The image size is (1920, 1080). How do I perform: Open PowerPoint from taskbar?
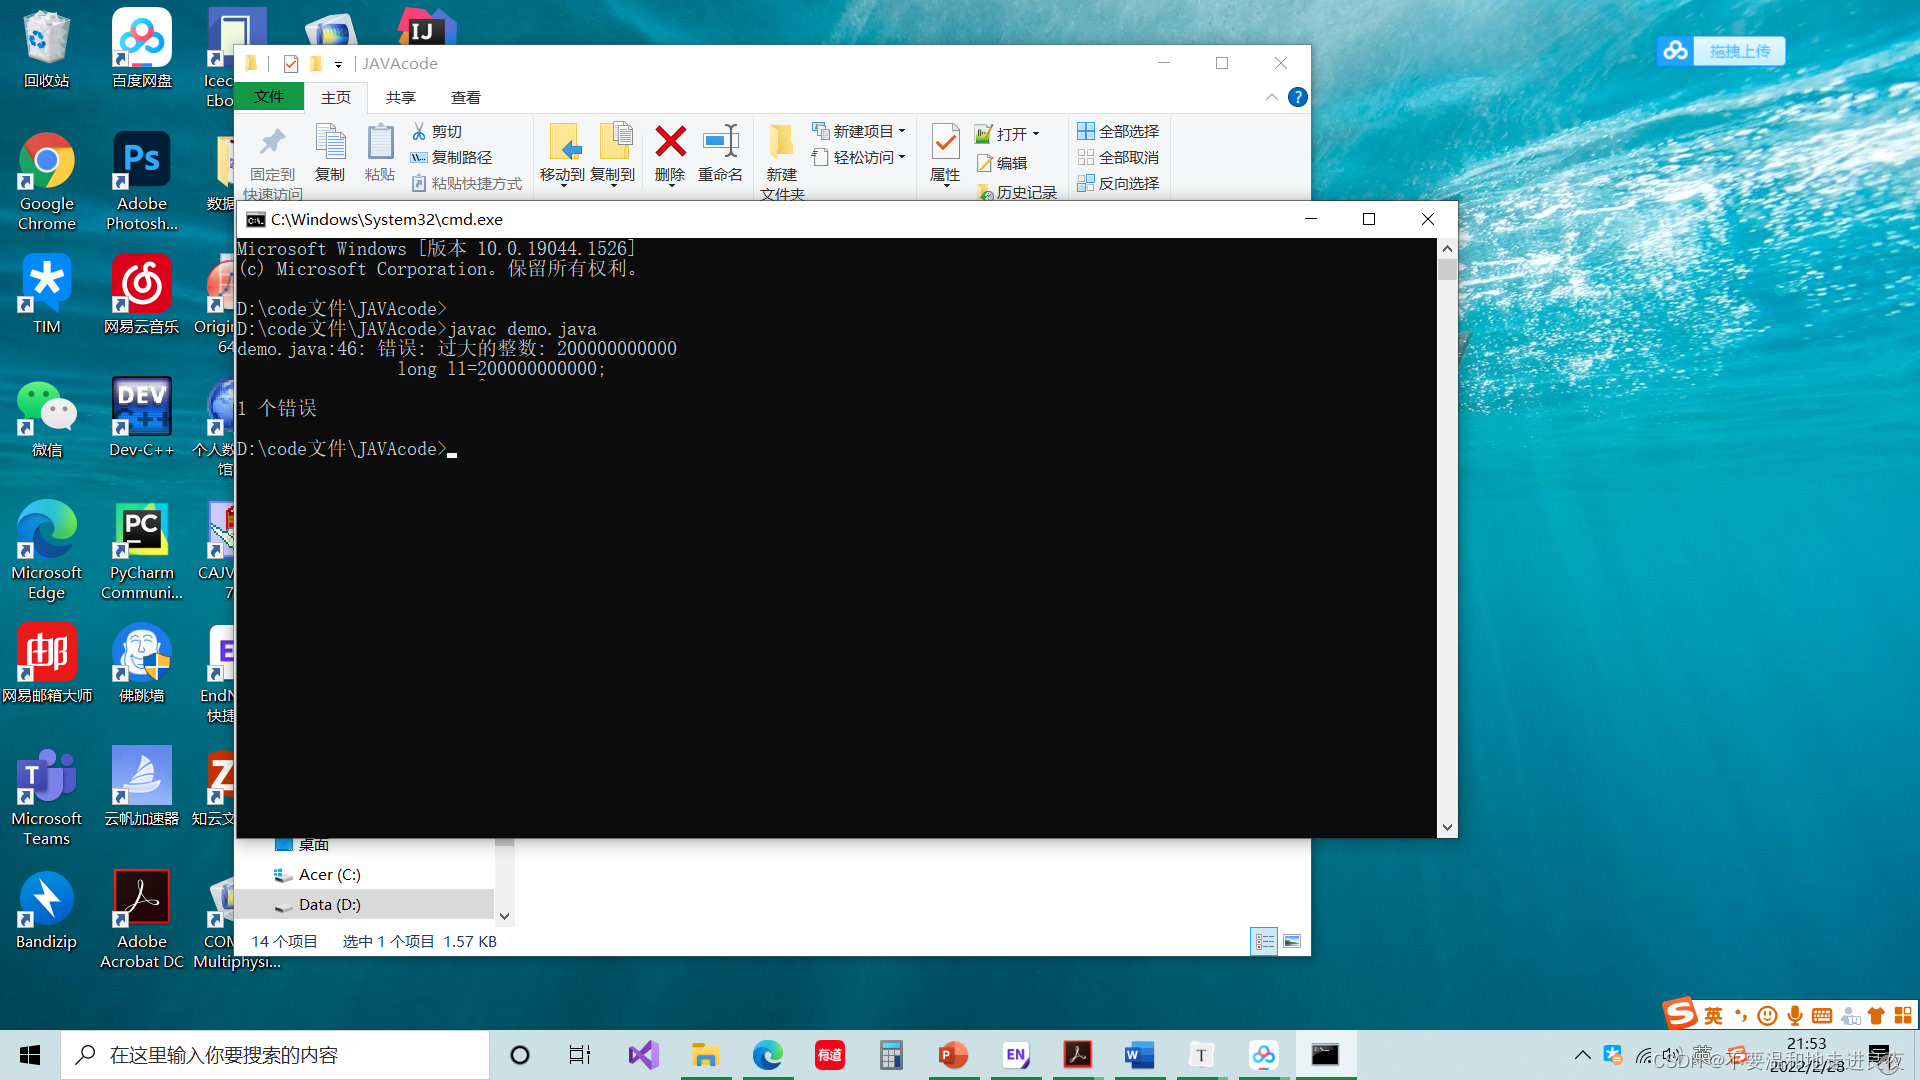953,1055
